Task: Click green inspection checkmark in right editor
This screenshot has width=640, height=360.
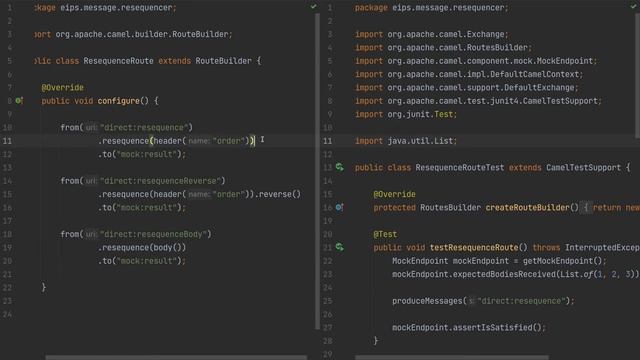Action: click(x=633, y=7)
